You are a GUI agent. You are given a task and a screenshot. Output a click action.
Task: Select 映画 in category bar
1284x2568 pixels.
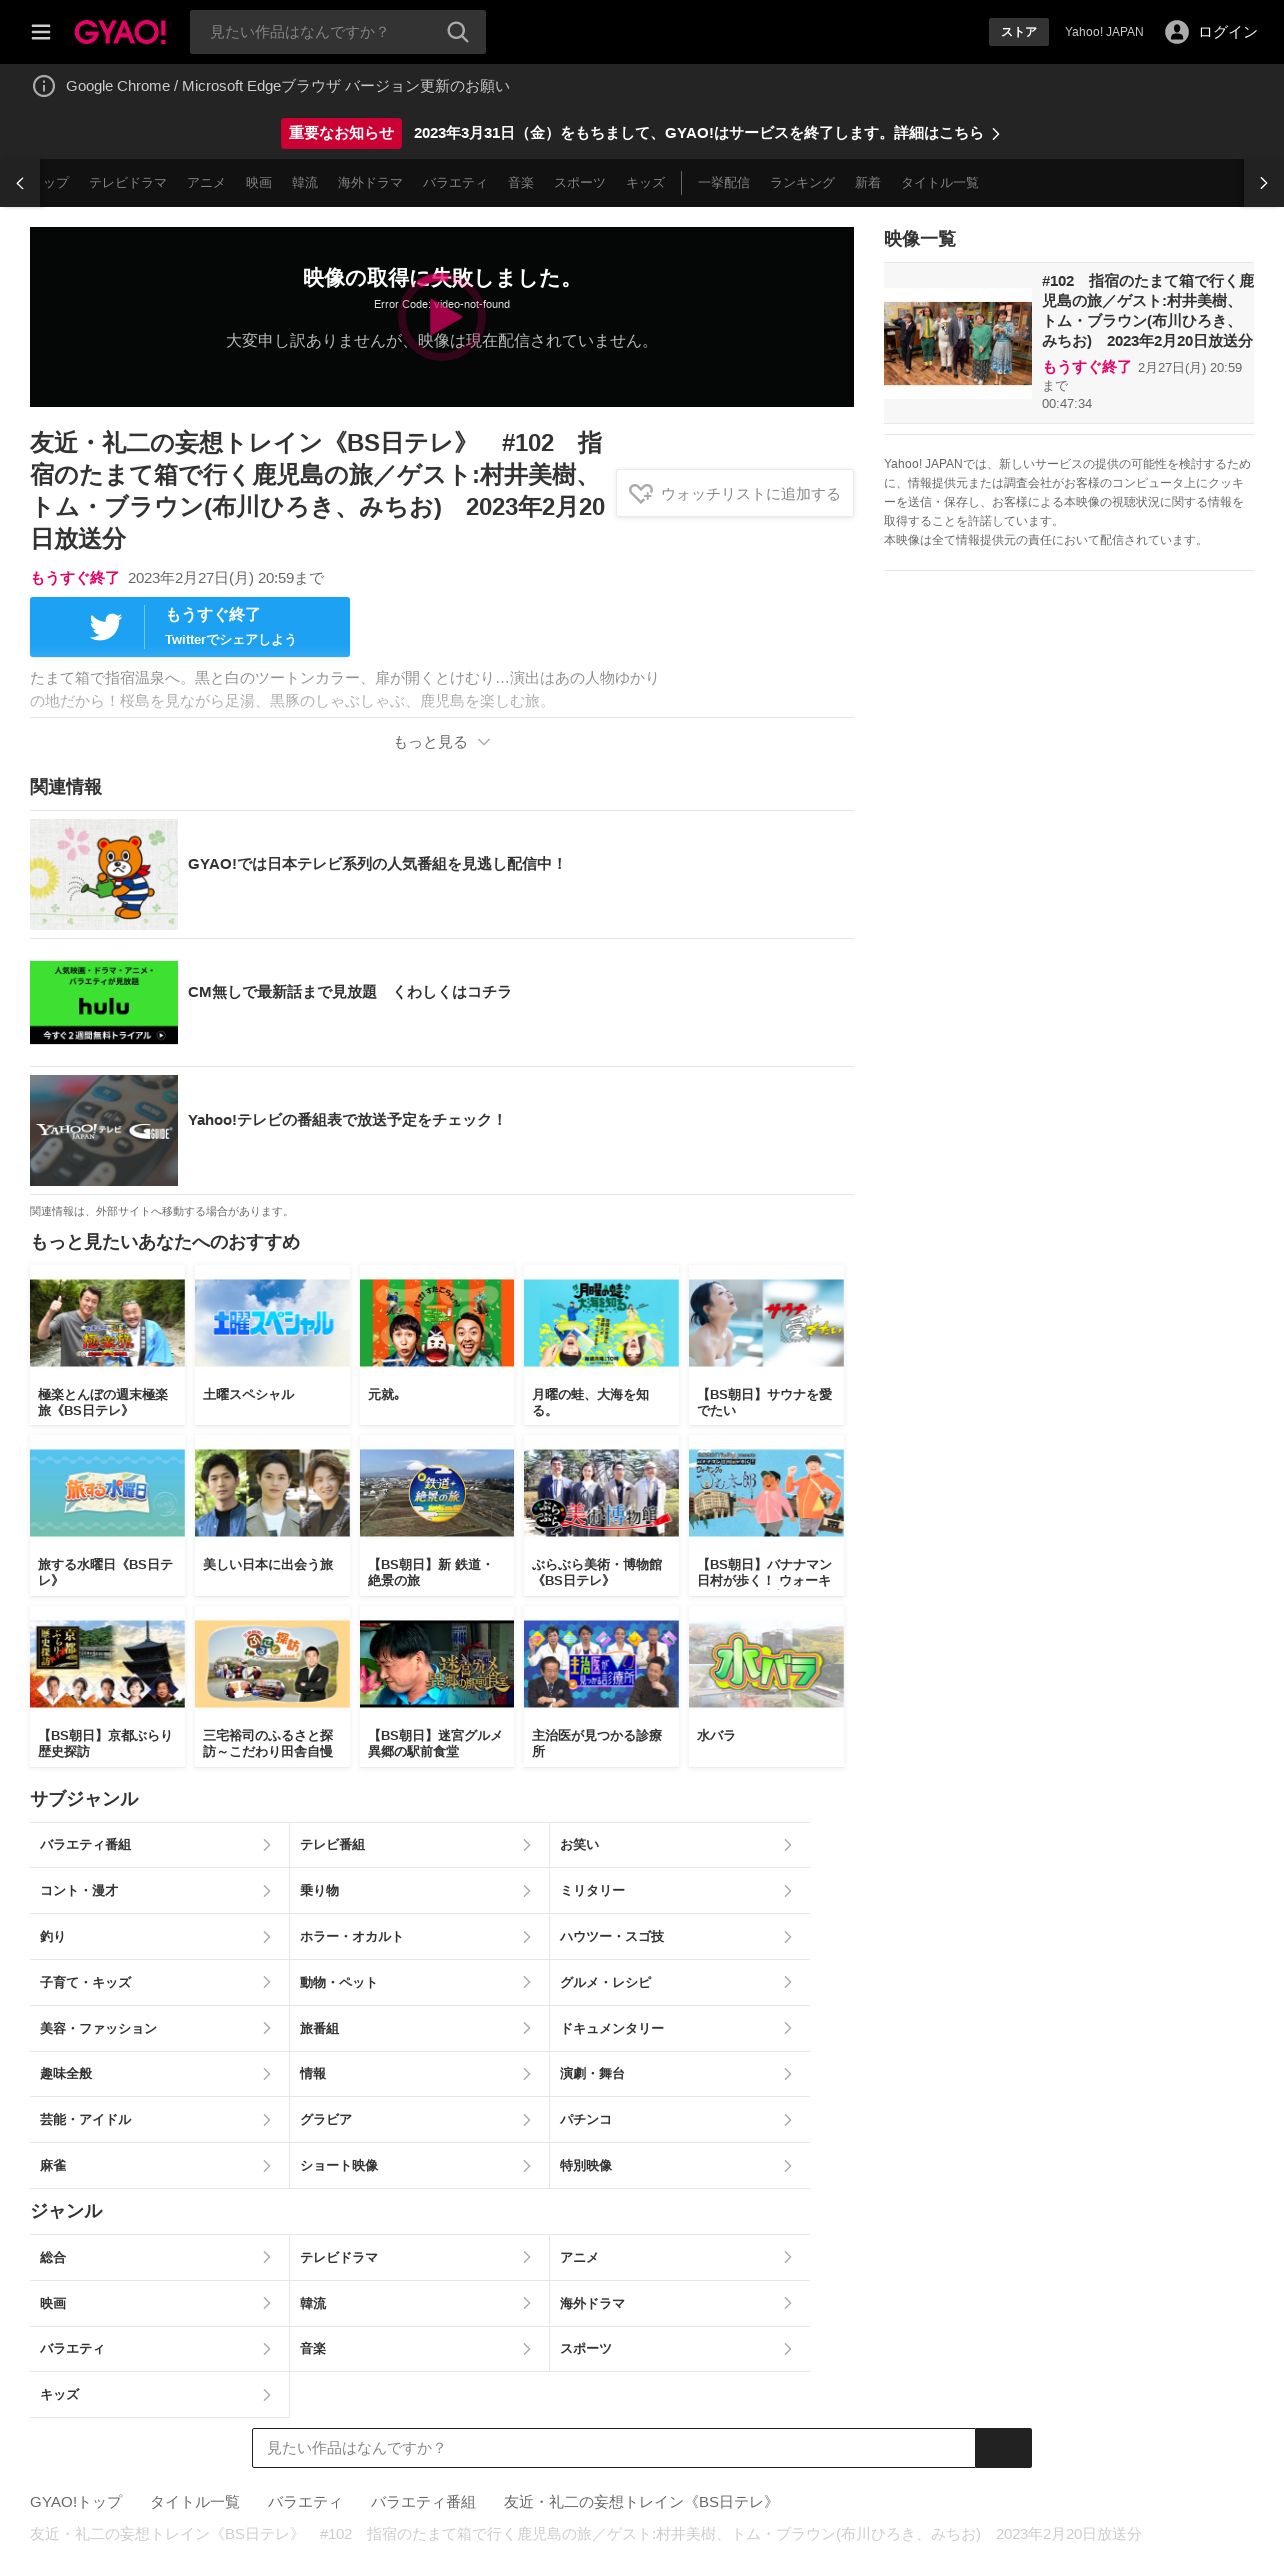click(259, 183)
